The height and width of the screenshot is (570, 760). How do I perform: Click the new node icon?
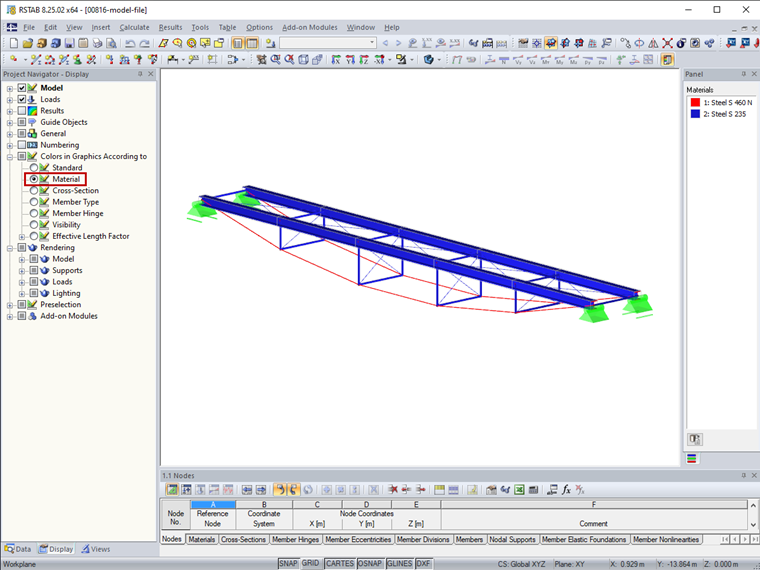14,60
